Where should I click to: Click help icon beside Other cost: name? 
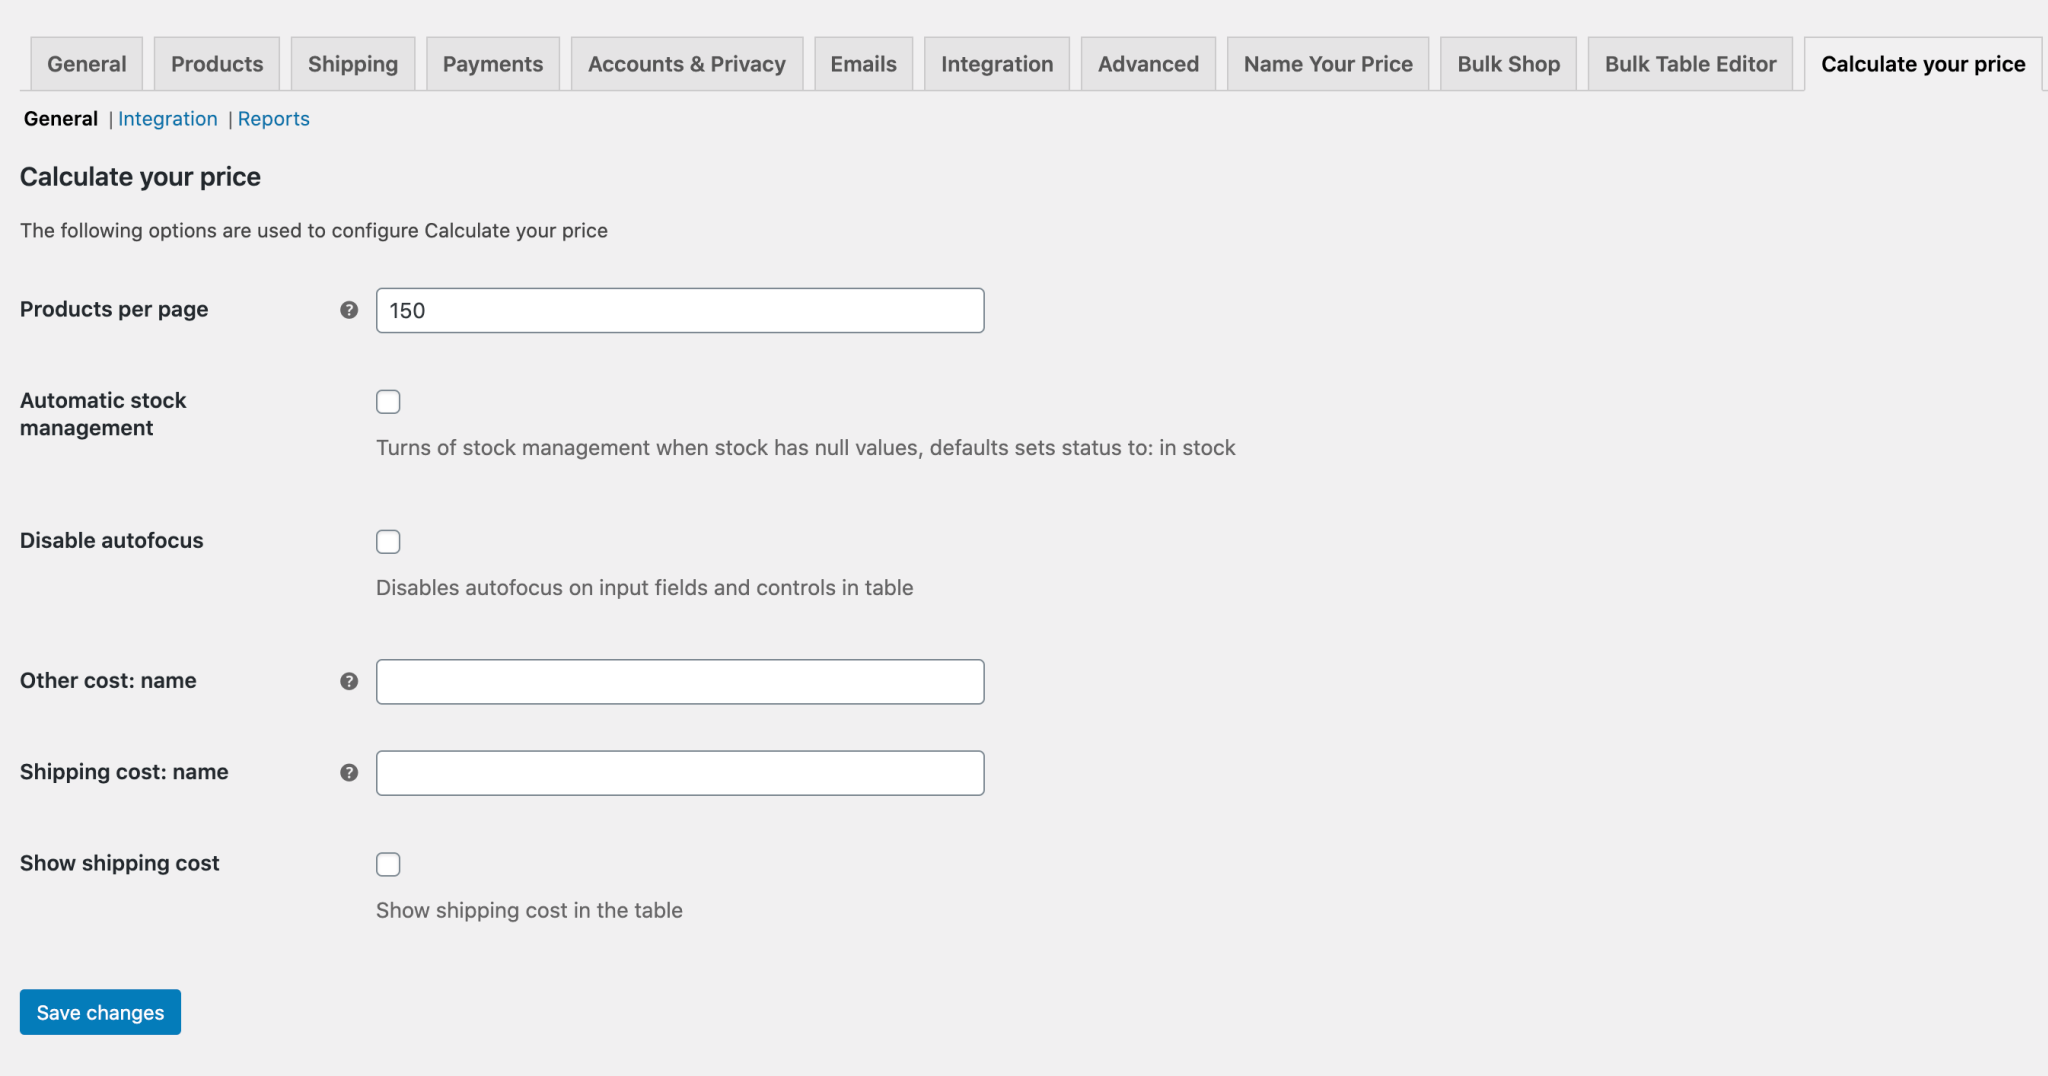349,681
